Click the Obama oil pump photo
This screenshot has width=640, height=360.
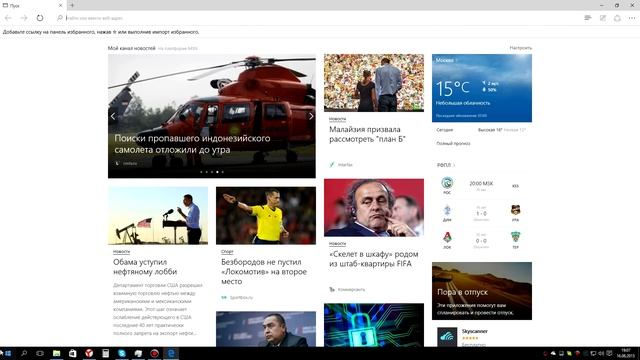tap(158, 216)
